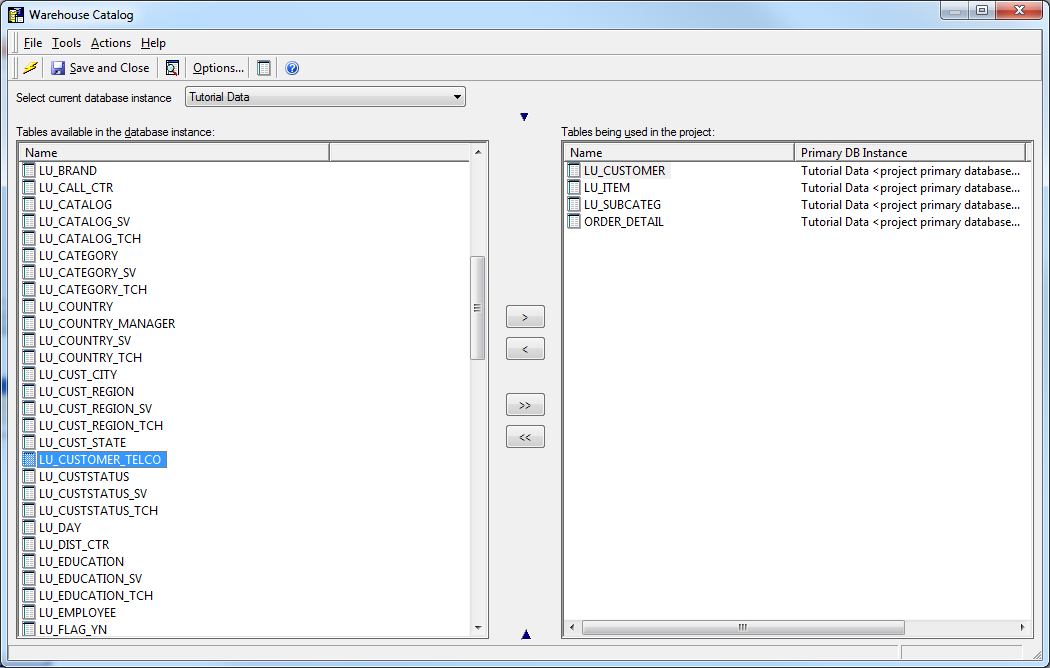Click the magnifier table preview toolbar icon
This screenshot has height=668, width=1050.
[x=172, y=68]
